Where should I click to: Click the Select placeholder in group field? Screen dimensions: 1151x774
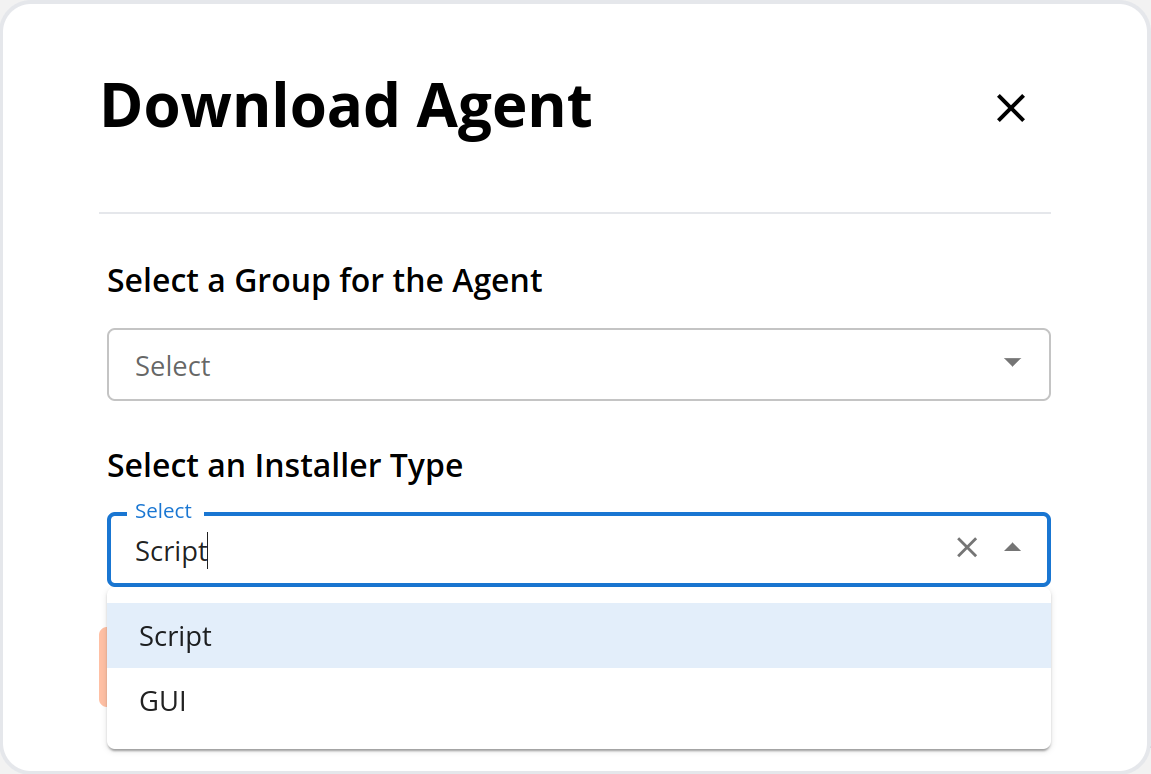pyautogui.click(x=173, y=366)
